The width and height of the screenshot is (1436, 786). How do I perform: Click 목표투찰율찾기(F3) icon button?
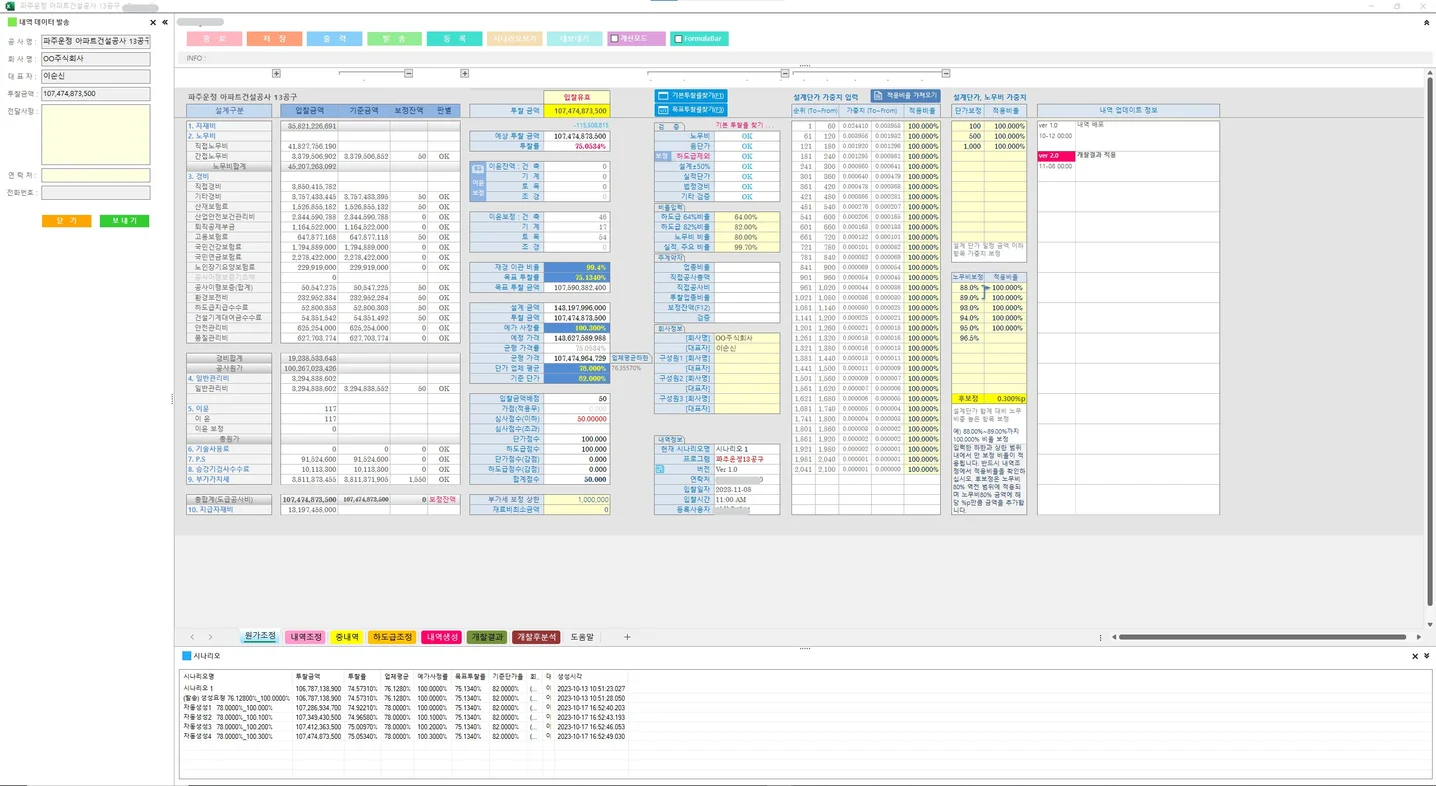(691, 108)
